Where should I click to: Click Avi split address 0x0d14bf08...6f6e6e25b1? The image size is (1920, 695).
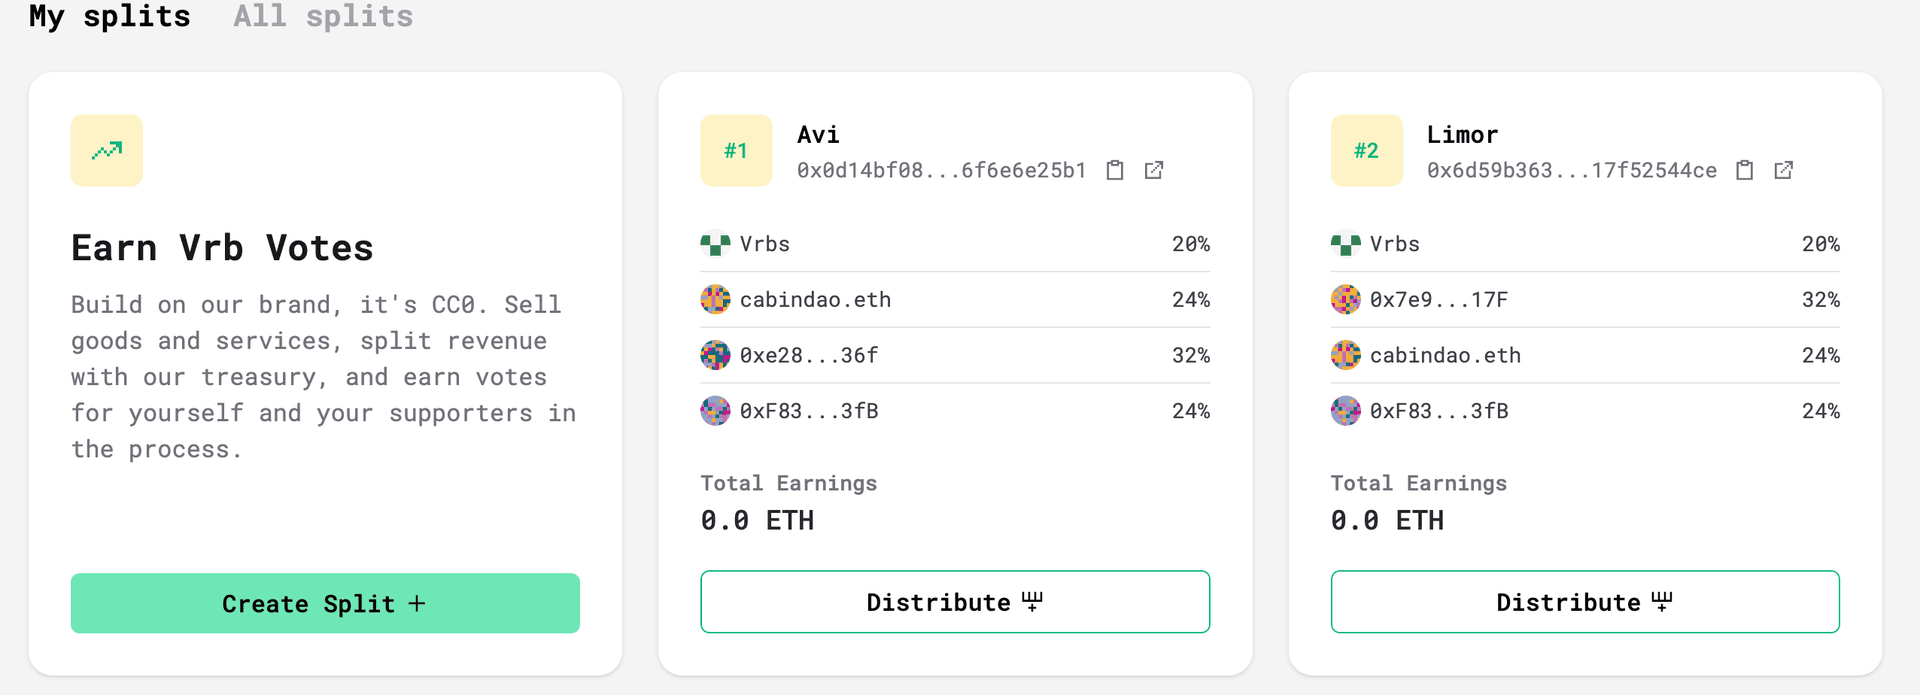941,170
